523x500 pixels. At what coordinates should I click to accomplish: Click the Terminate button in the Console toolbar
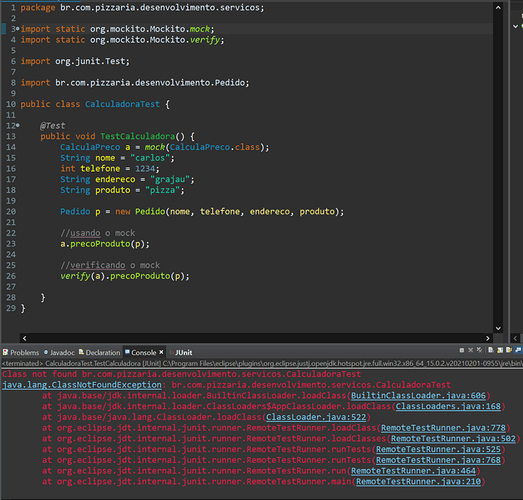tap(462, 350)
